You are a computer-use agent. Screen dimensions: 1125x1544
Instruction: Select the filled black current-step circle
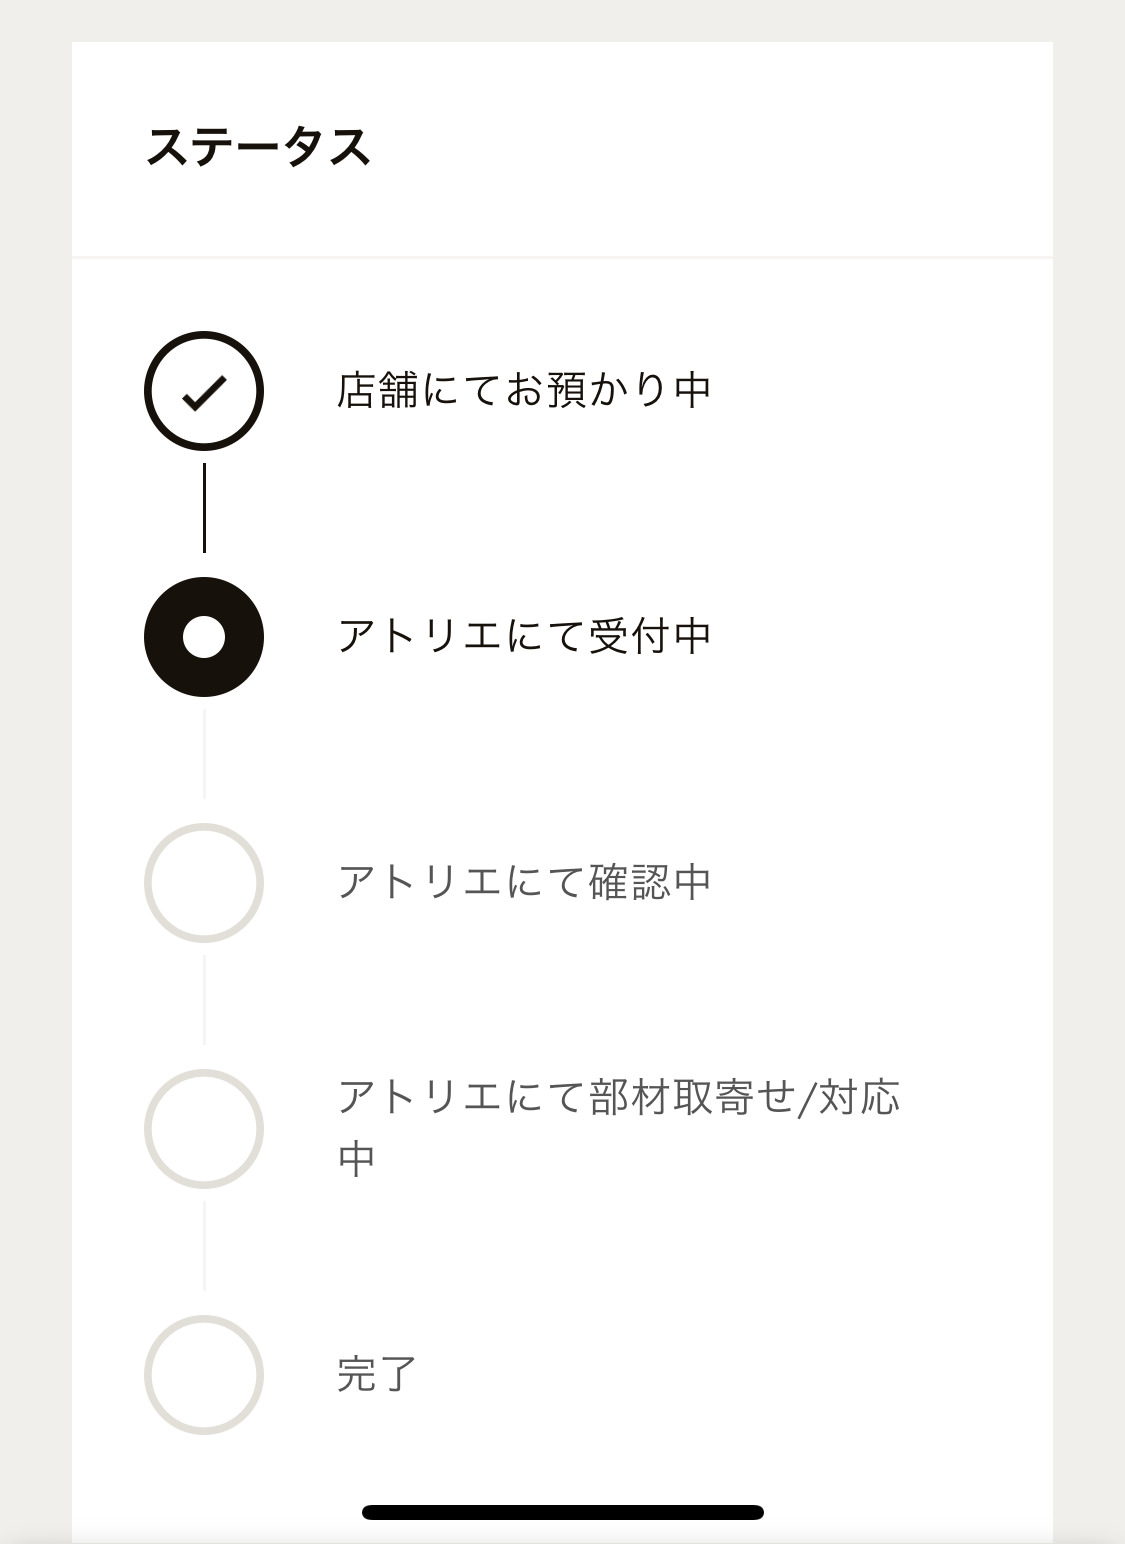[x=204, y=637]
